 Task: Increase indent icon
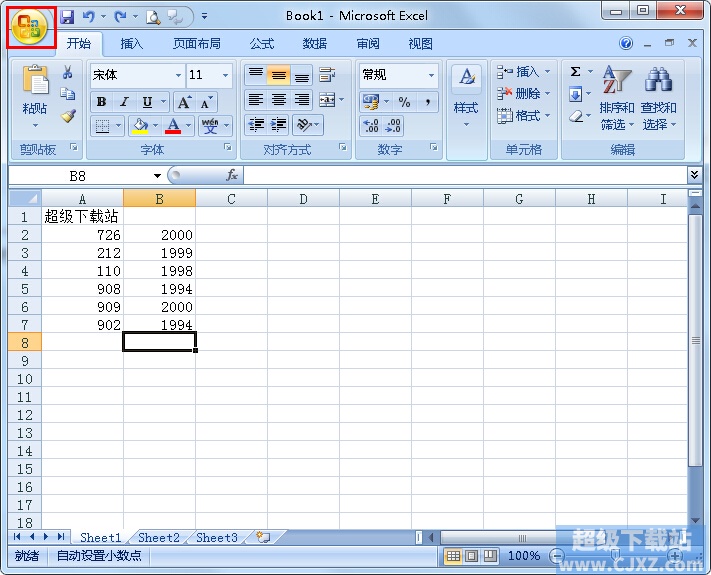pyautogui.click(x=278, y=124)
